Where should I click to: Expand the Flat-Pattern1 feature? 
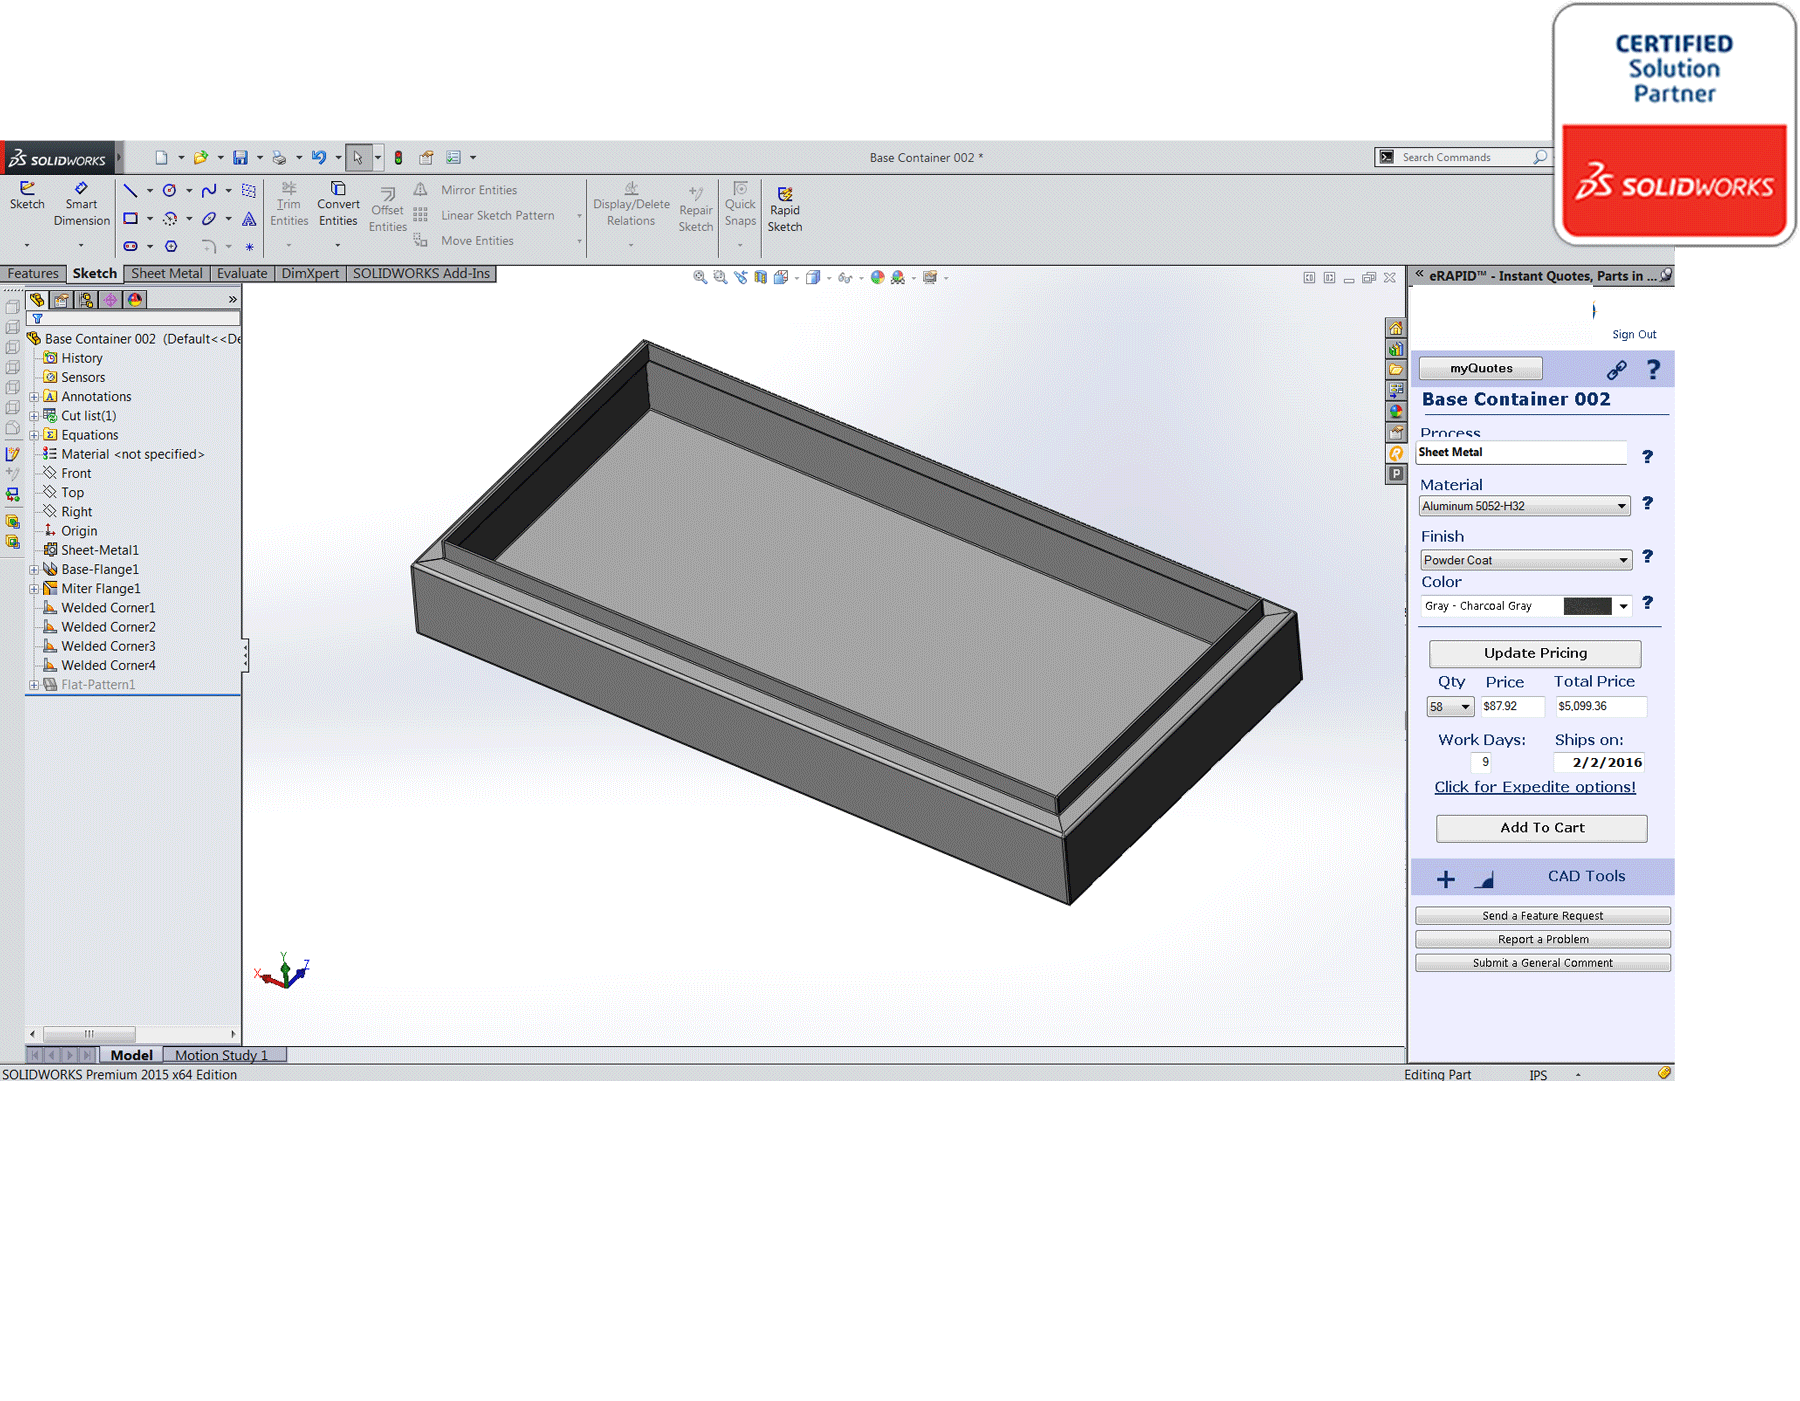point(34,685)
